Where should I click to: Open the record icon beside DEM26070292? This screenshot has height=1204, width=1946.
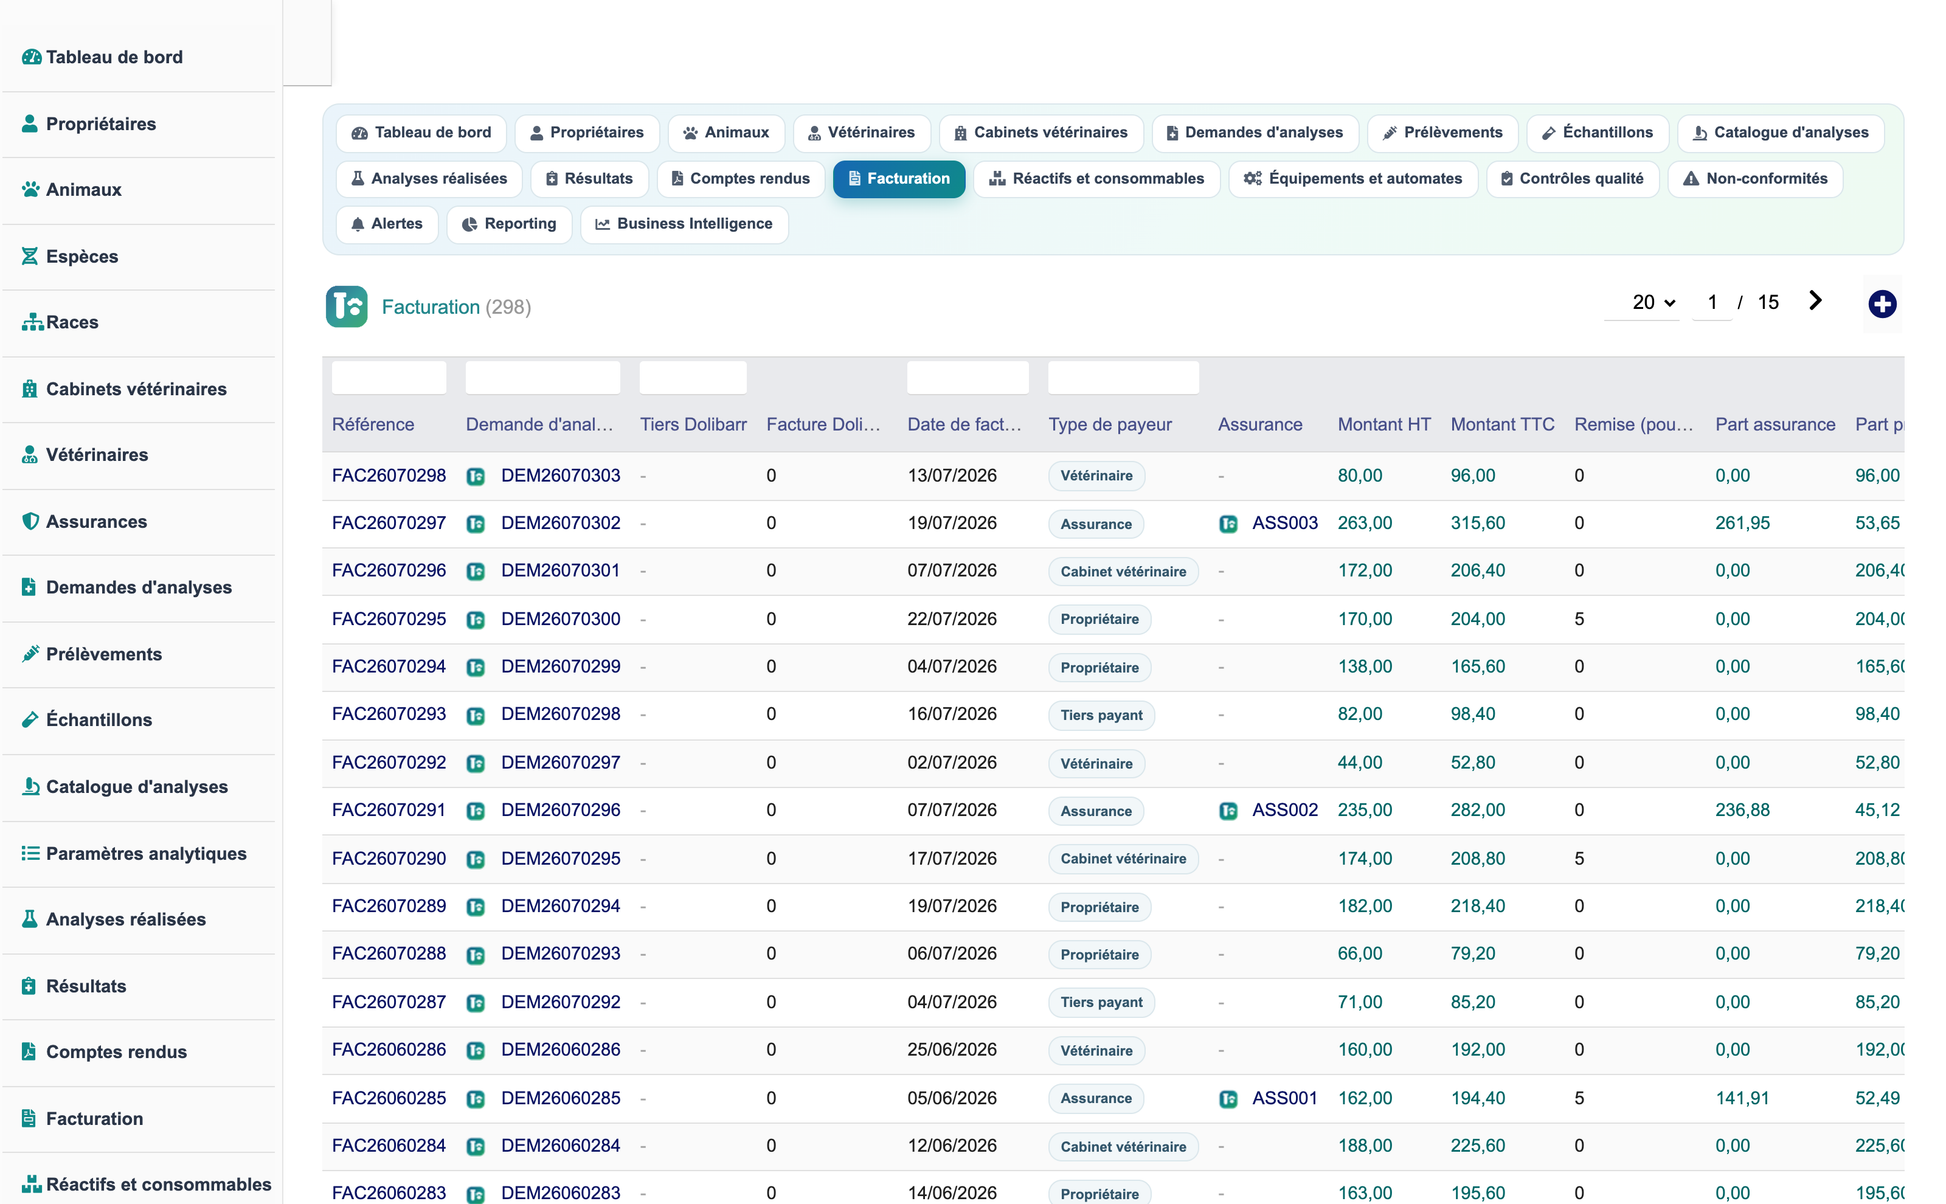[x=476, y=1003]
